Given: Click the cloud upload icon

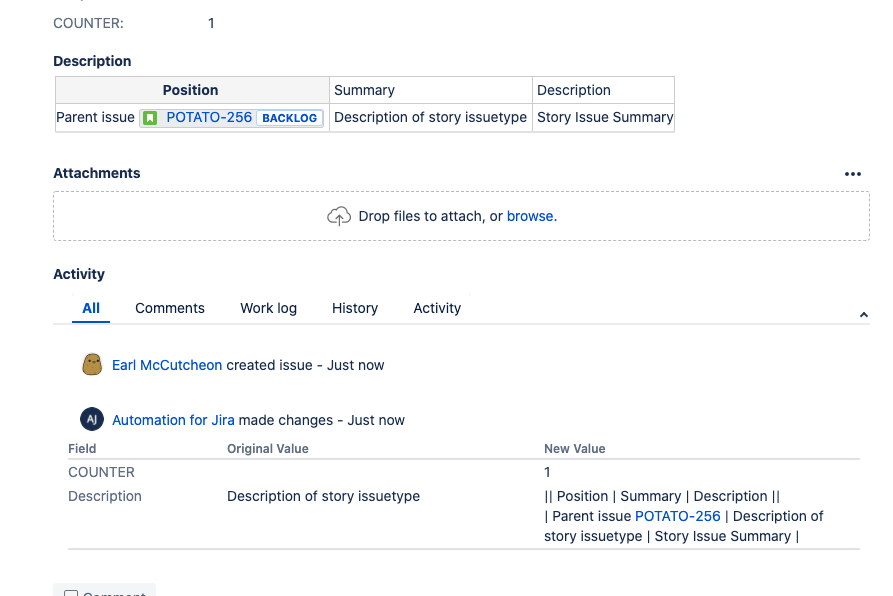Looking at the screenshot, I should pyautogui.click(x=339, y=216).
